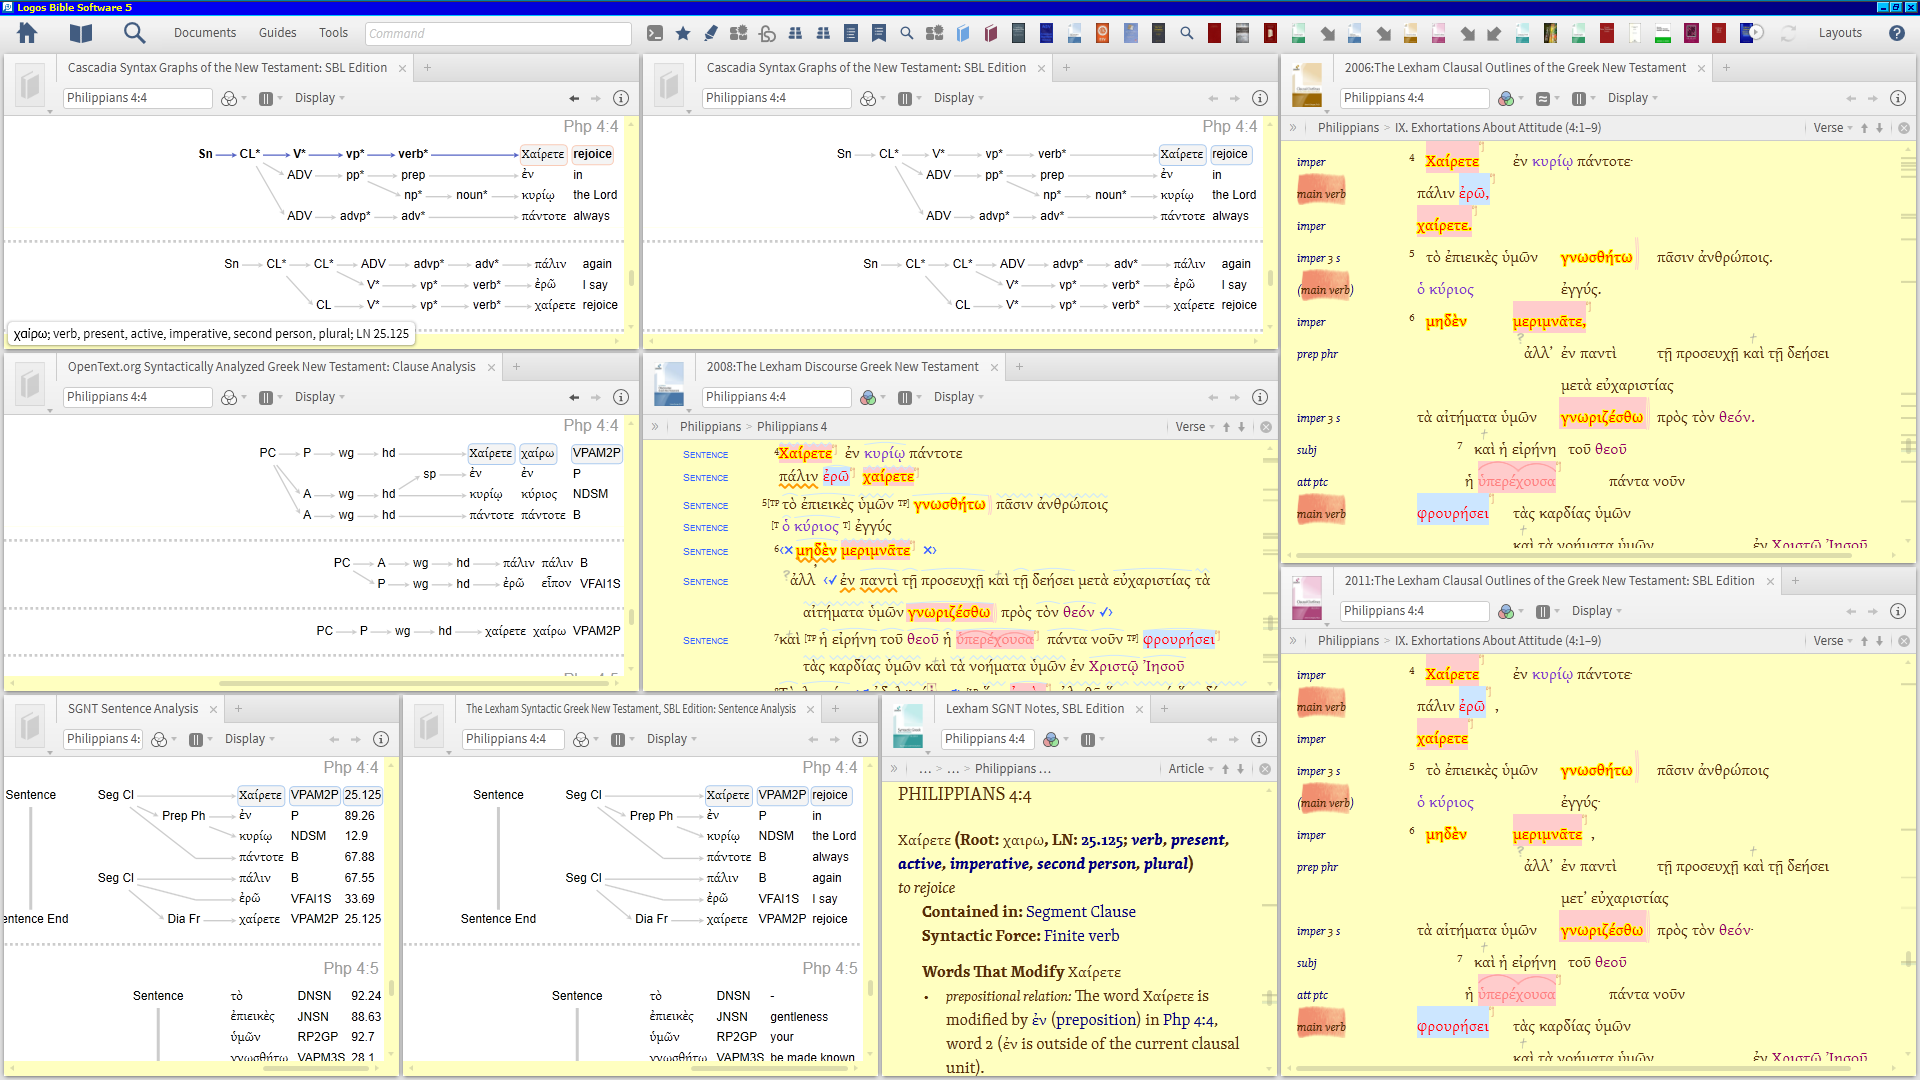Open the Home page icon

tap(27, 33)
